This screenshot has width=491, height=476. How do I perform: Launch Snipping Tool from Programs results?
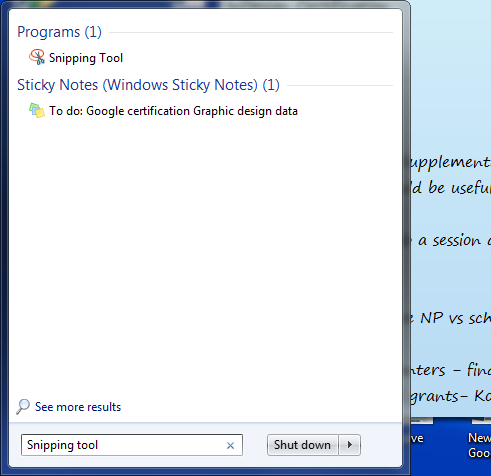86,58
